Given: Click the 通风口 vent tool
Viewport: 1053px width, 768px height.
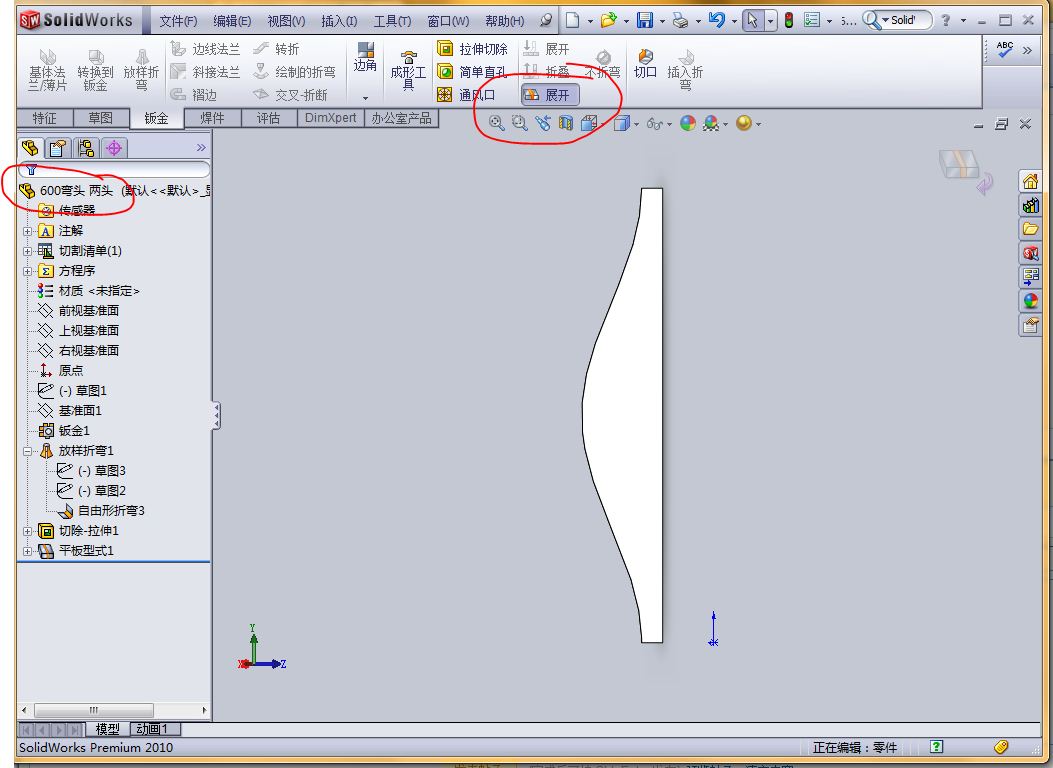Looking at the screenshot, I should 465,95.
